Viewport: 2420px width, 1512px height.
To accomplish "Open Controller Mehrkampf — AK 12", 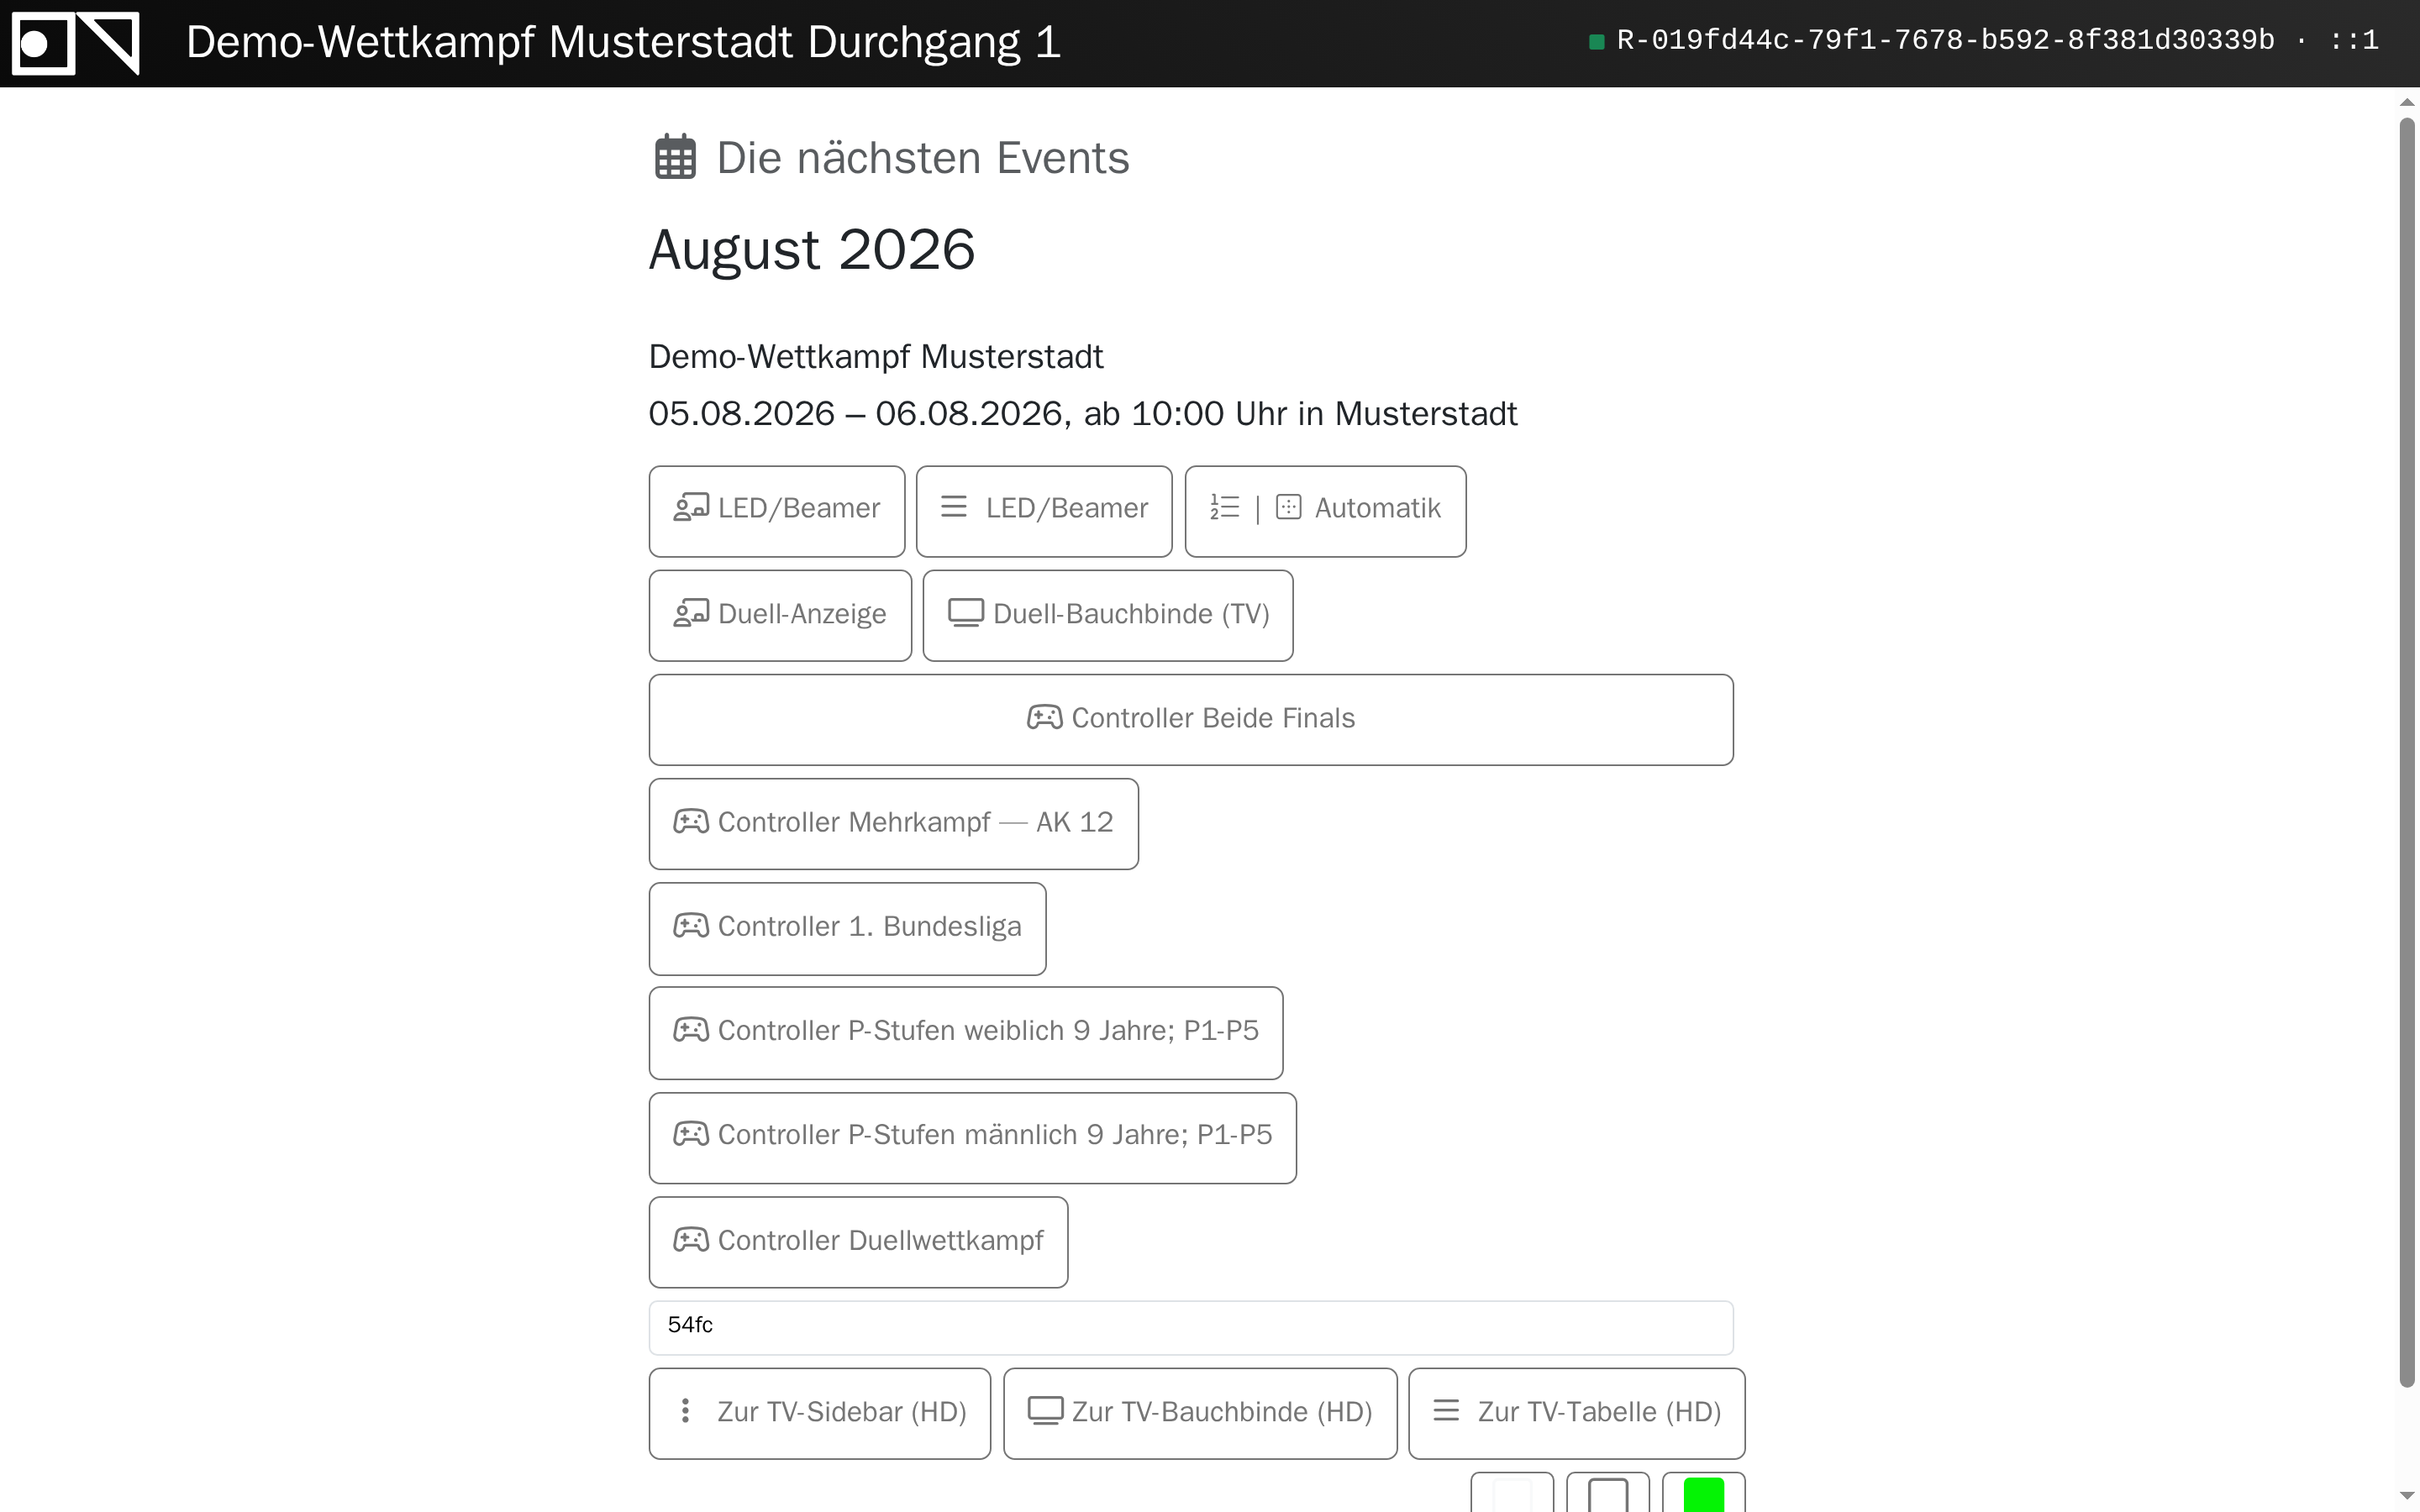I will pos(894,823).
